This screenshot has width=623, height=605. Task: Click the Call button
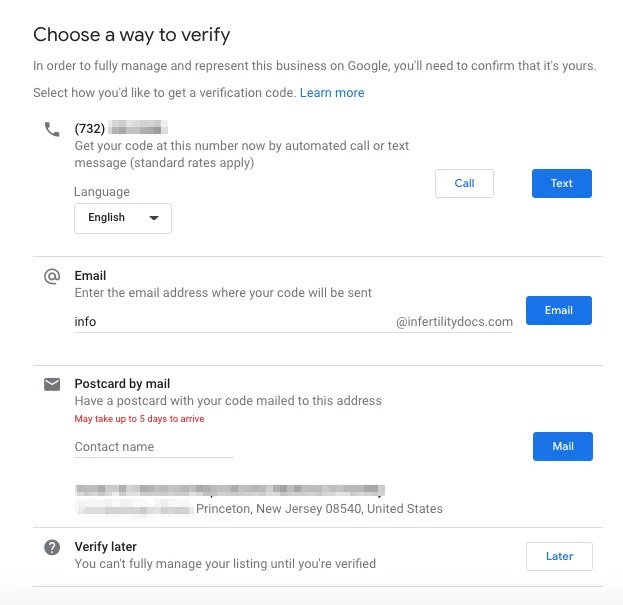click(x=464, y=183)
